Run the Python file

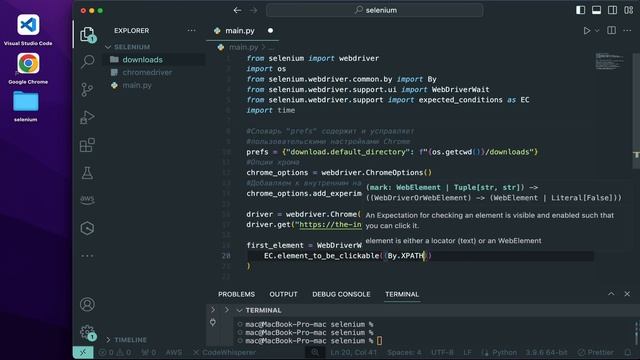[587, 31]
